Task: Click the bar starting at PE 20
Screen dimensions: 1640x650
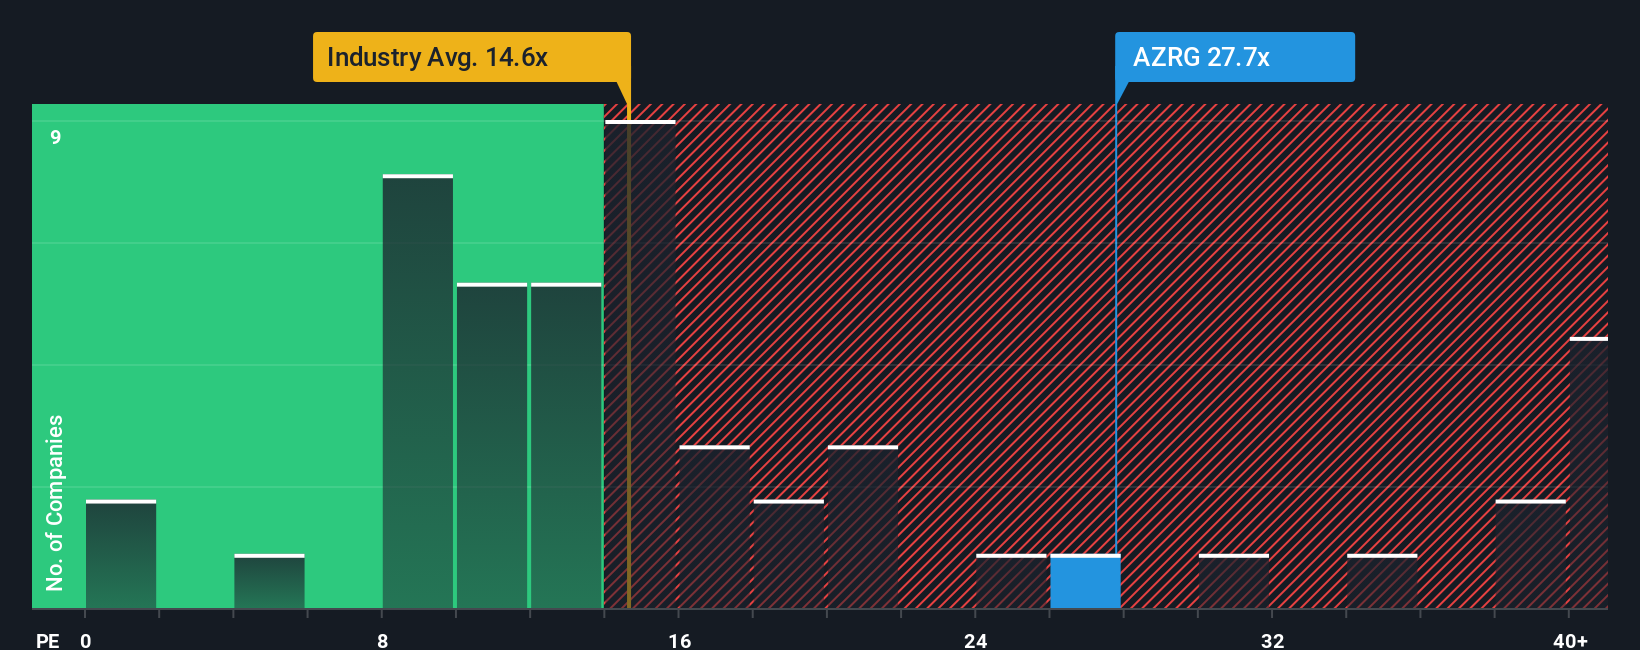Action: [863, 527]
